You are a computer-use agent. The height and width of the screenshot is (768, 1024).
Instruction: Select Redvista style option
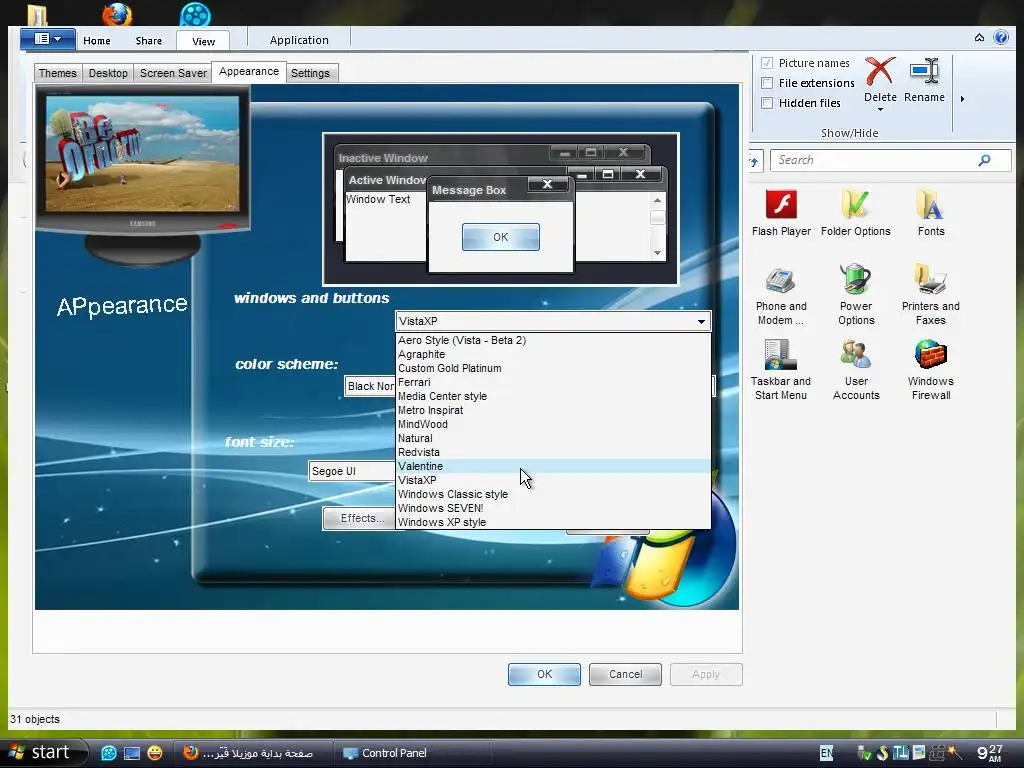click(553, 452)
